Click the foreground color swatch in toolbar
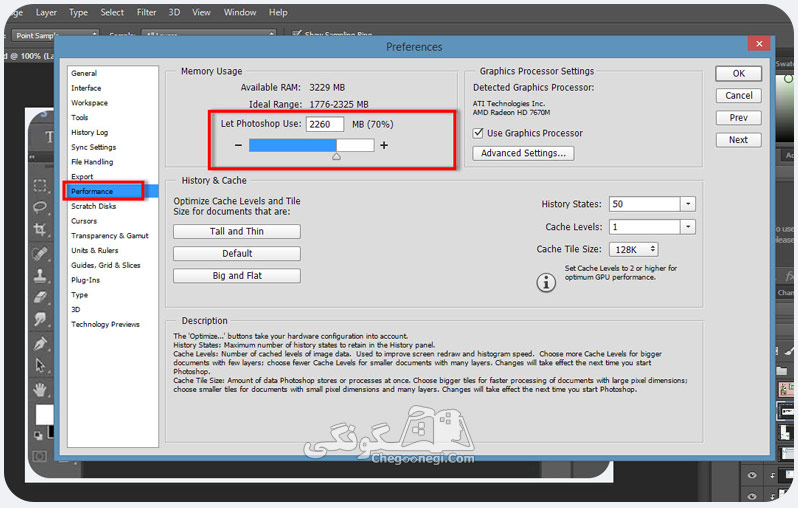The width and height of the screenshot is (798, 508). pyautogui.click(x=44, y=414)
